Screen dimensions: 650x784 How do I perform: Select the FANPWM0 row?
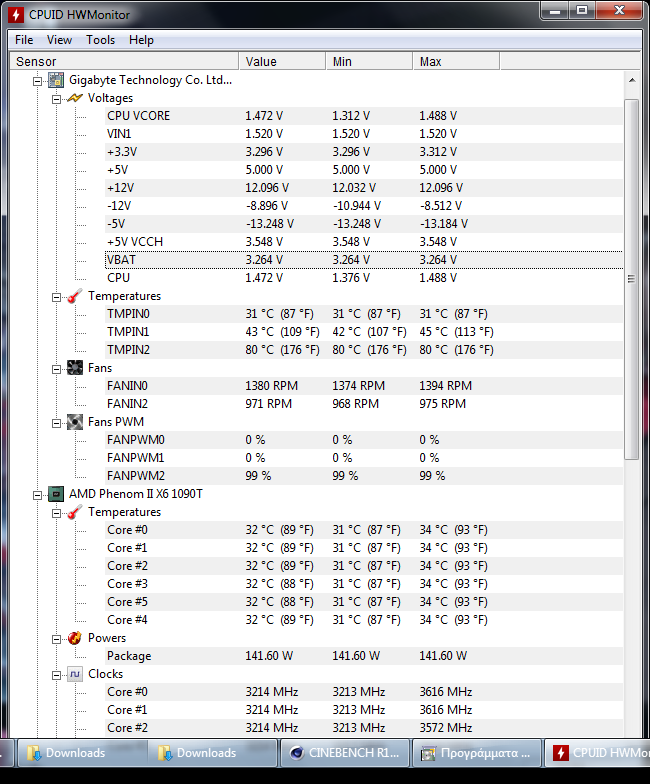364,440
